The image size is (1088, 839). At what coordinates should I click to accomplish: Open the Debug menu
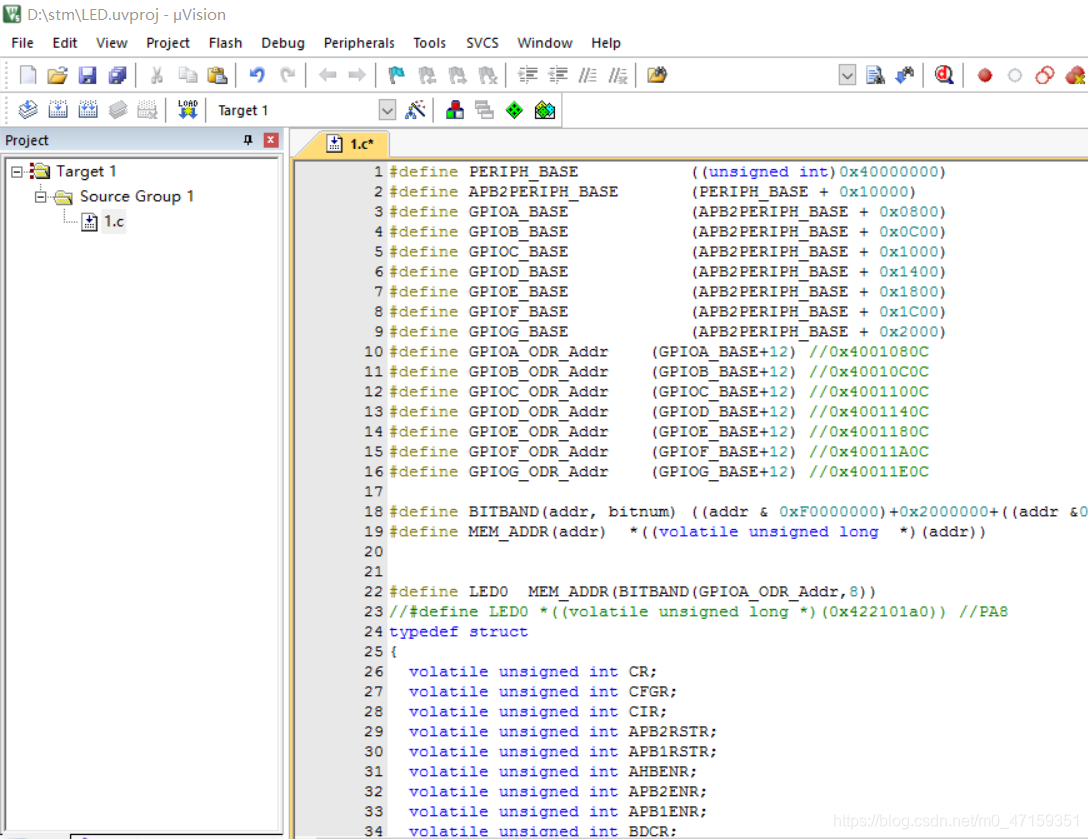pos(282,43)
